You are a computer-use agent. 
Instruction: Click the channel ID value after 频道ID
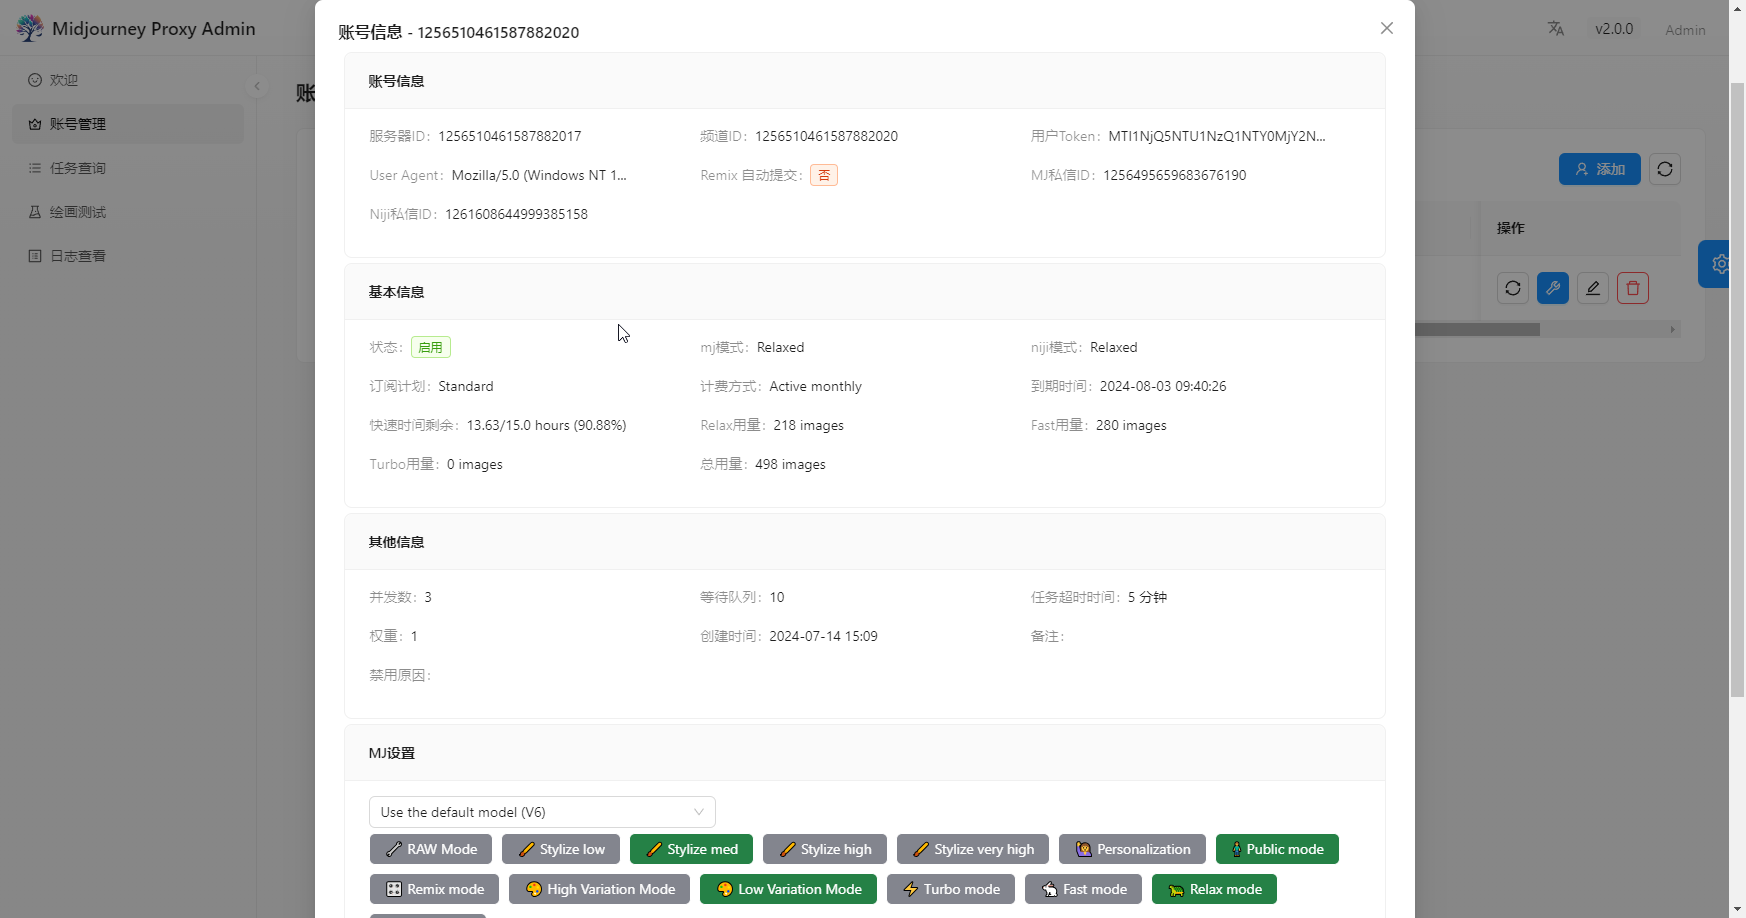(x=826, y=136)
